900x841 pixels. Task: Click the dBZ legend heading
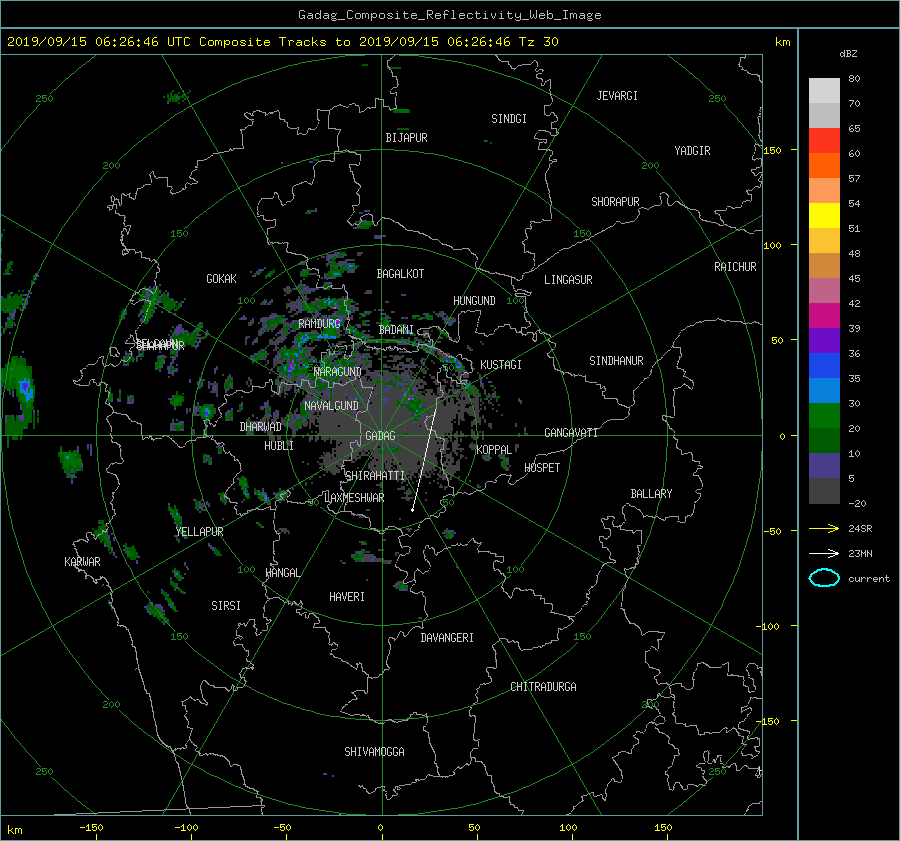(848, 54)
